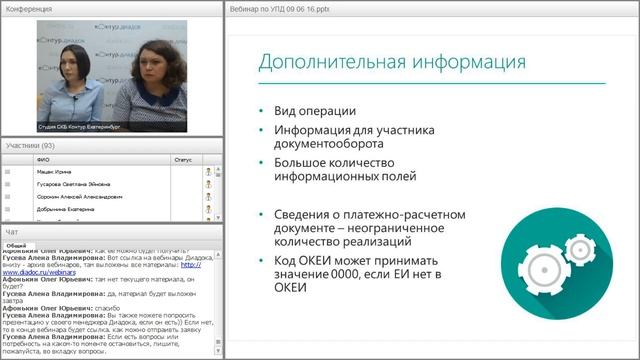Screen dimensions: 640x360
Task: Select participant Мацак Ирина
Action: pos(54,172)
